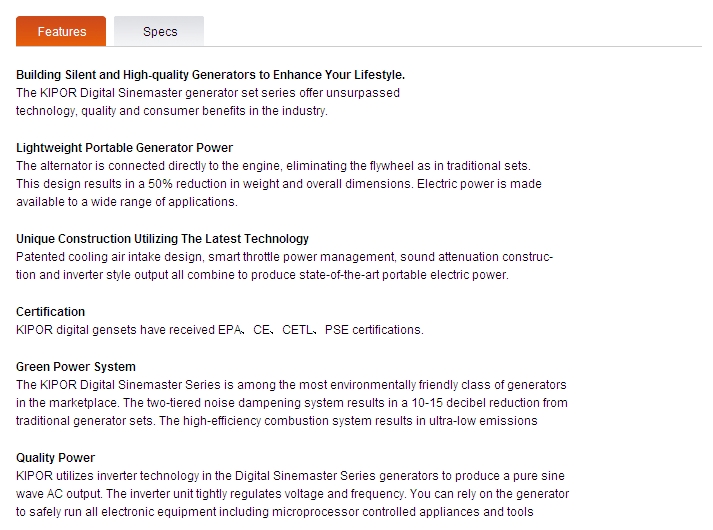Viewport: 713px width, 530px height.
Task: Click the "Certification" heading
Action: [x=50, y=312]
